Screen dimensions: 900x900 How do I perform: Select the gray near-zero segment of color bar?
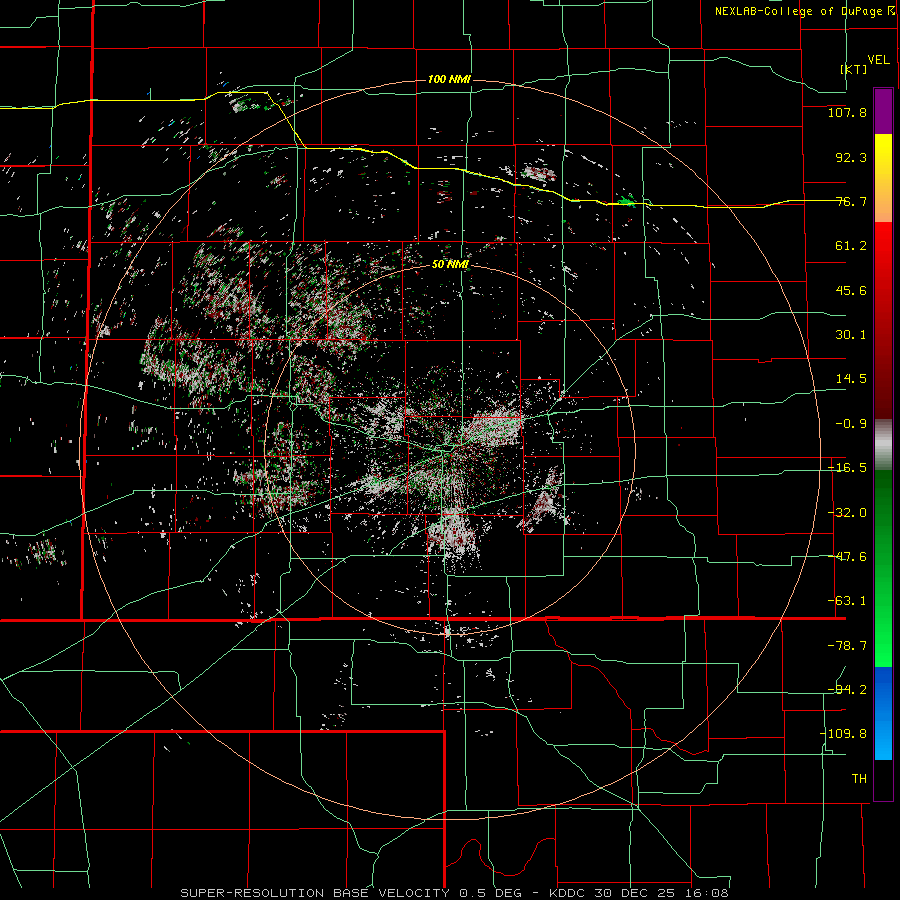[x=883, y=445]
